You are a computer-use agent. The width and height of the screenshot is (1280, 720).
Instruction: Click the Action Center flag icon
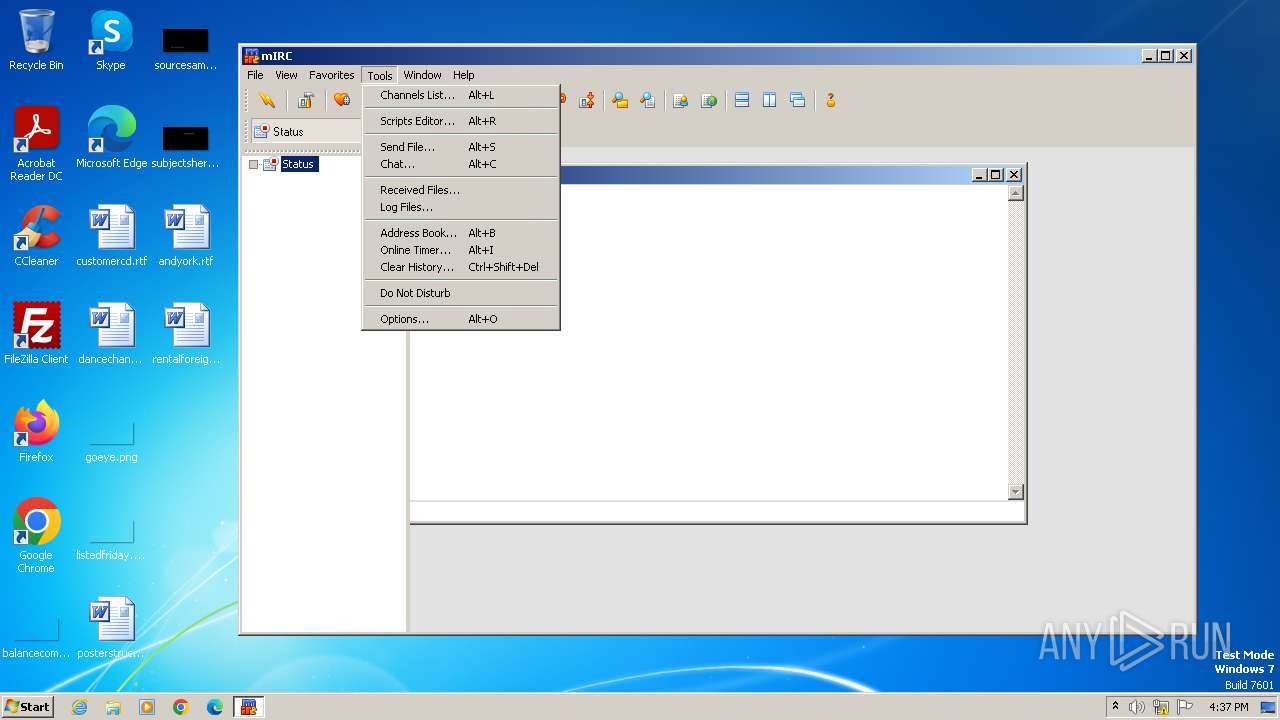click(1185, 707)
